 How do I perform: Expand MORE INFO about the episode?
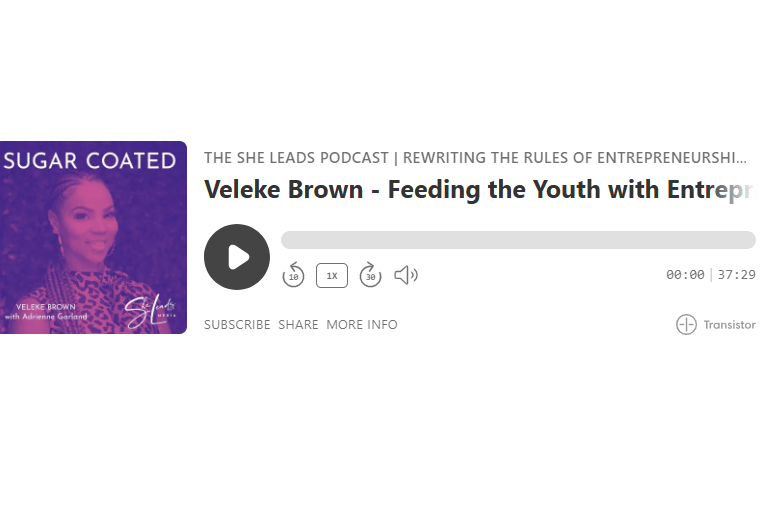[x=362, y=325]
